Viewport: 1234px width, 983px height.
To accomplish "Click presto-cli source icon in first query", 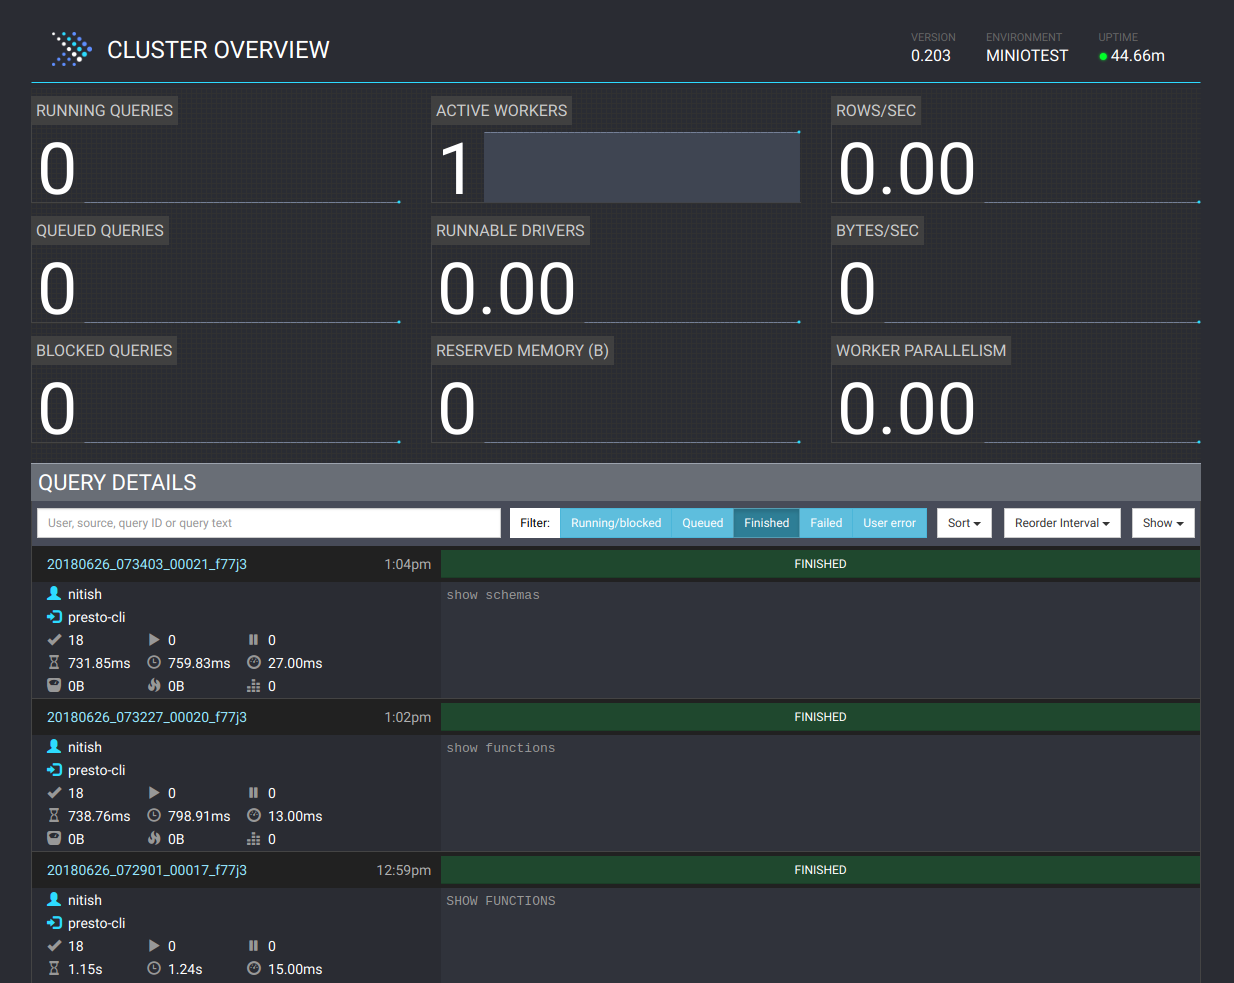I will [54, 617].
